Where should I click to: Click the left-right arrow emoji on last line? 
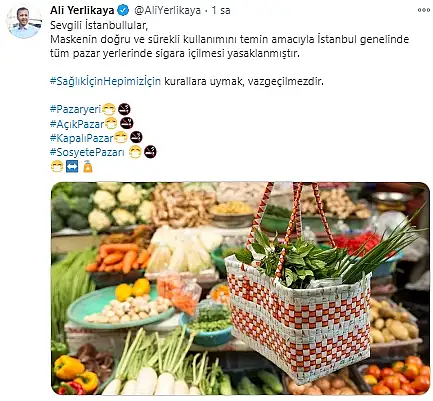[x=72, y=166]
